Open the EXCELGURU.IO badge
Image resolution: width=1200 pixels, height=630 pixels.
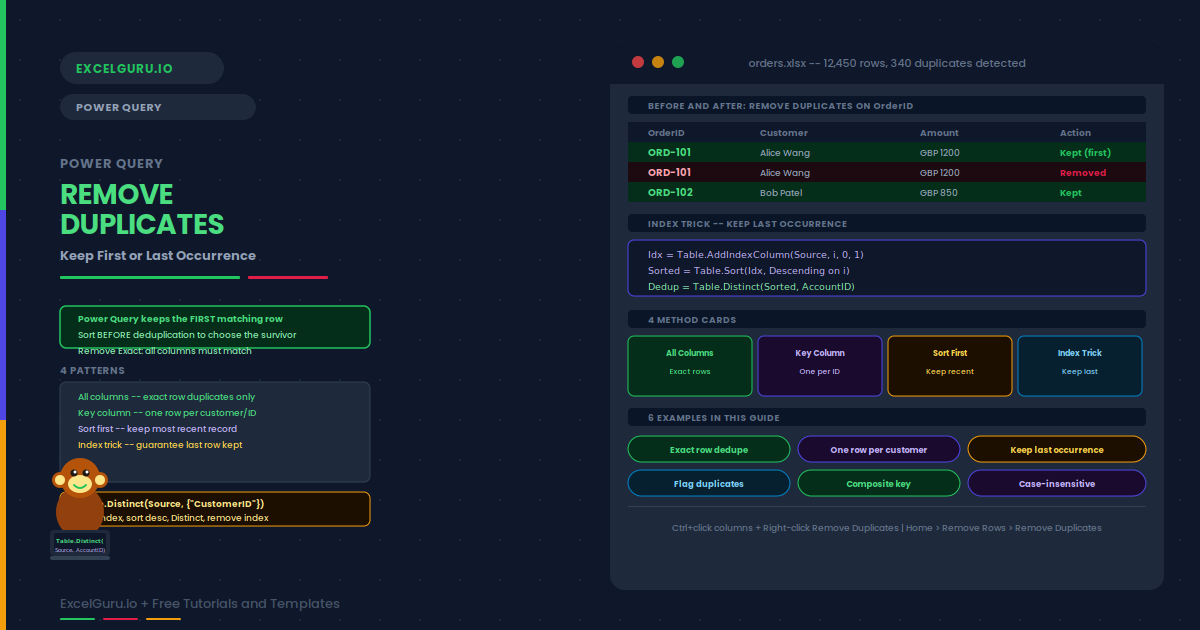[x=142, y=68]
